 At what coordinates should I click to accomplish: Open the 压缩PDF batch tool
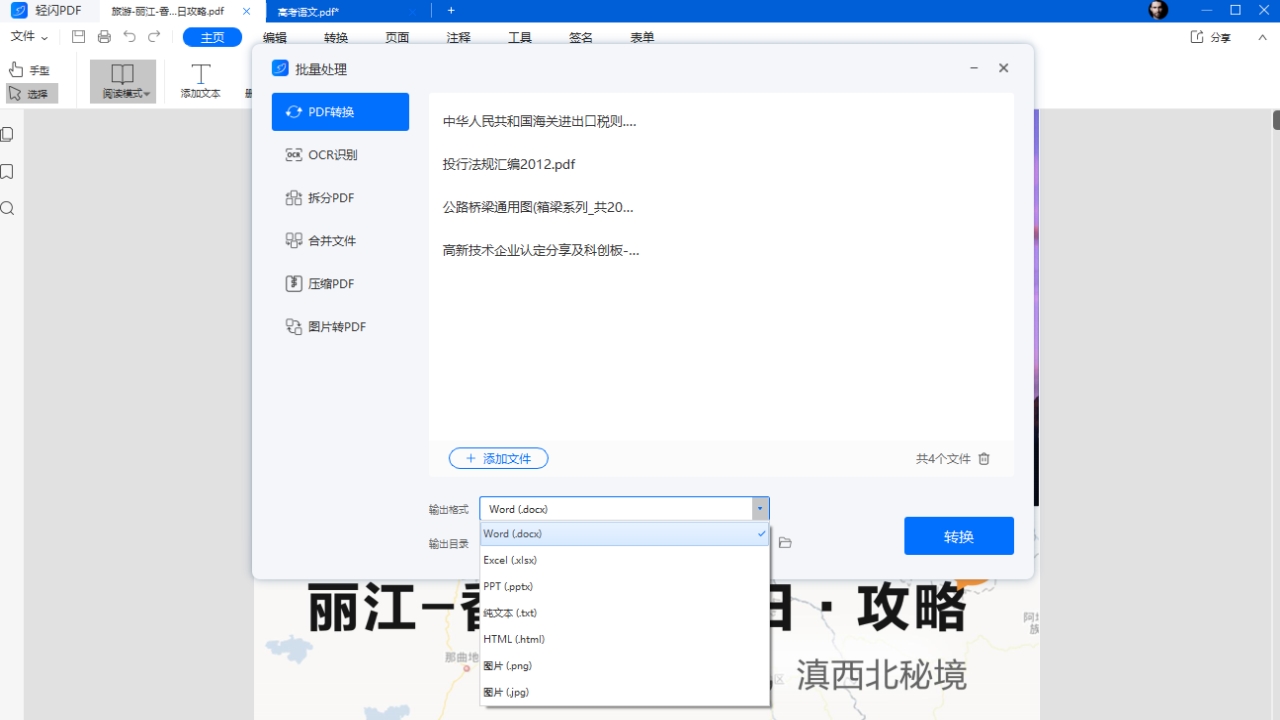click(329, 283)
